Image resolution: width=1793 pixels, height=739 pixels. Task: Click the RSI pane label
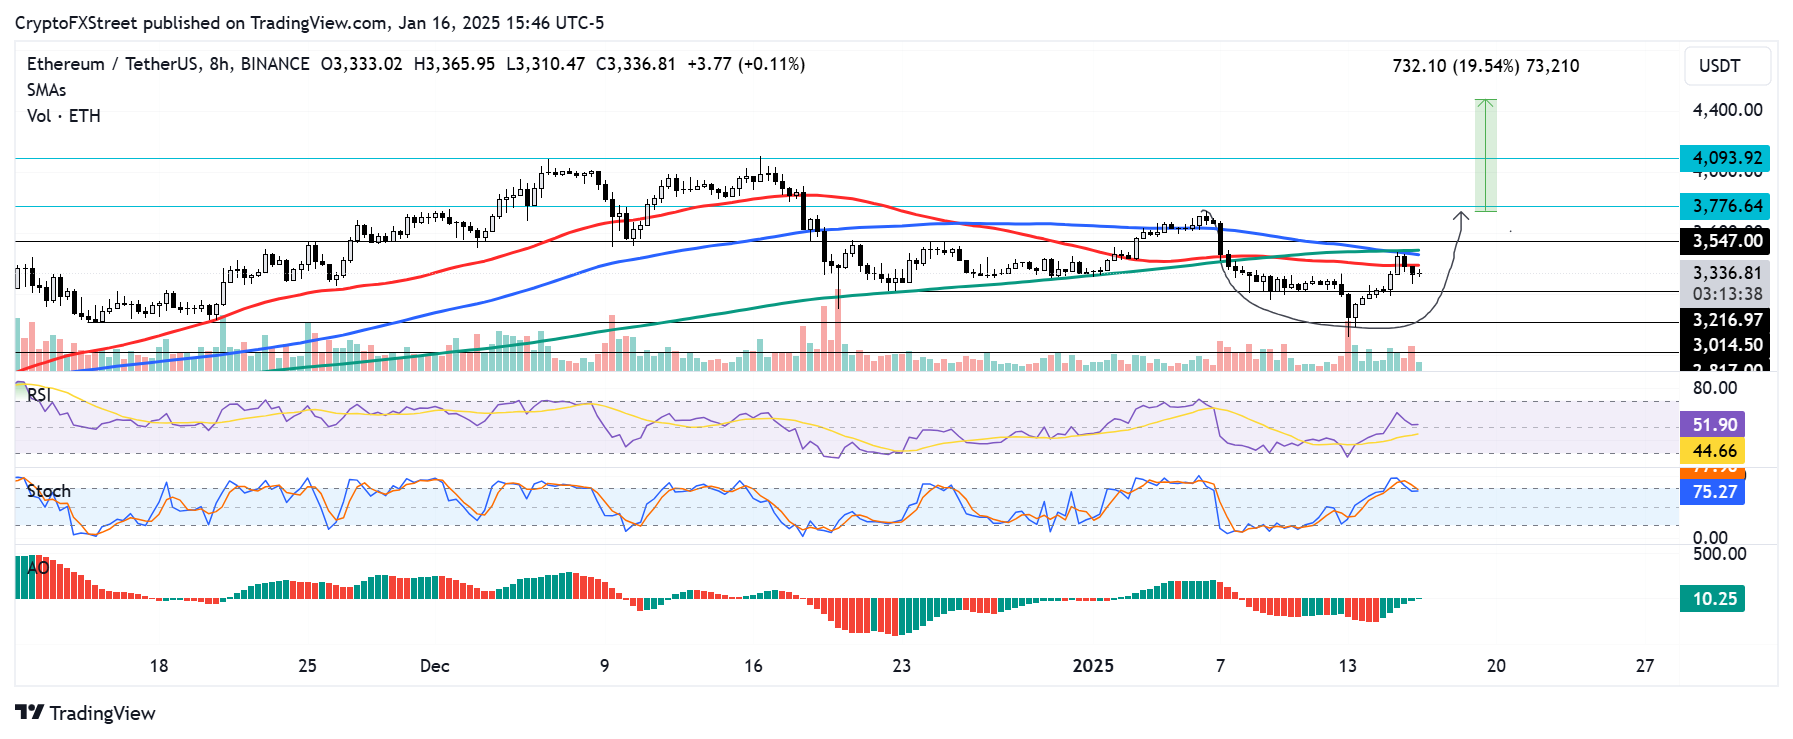click(x=39, y=395)
